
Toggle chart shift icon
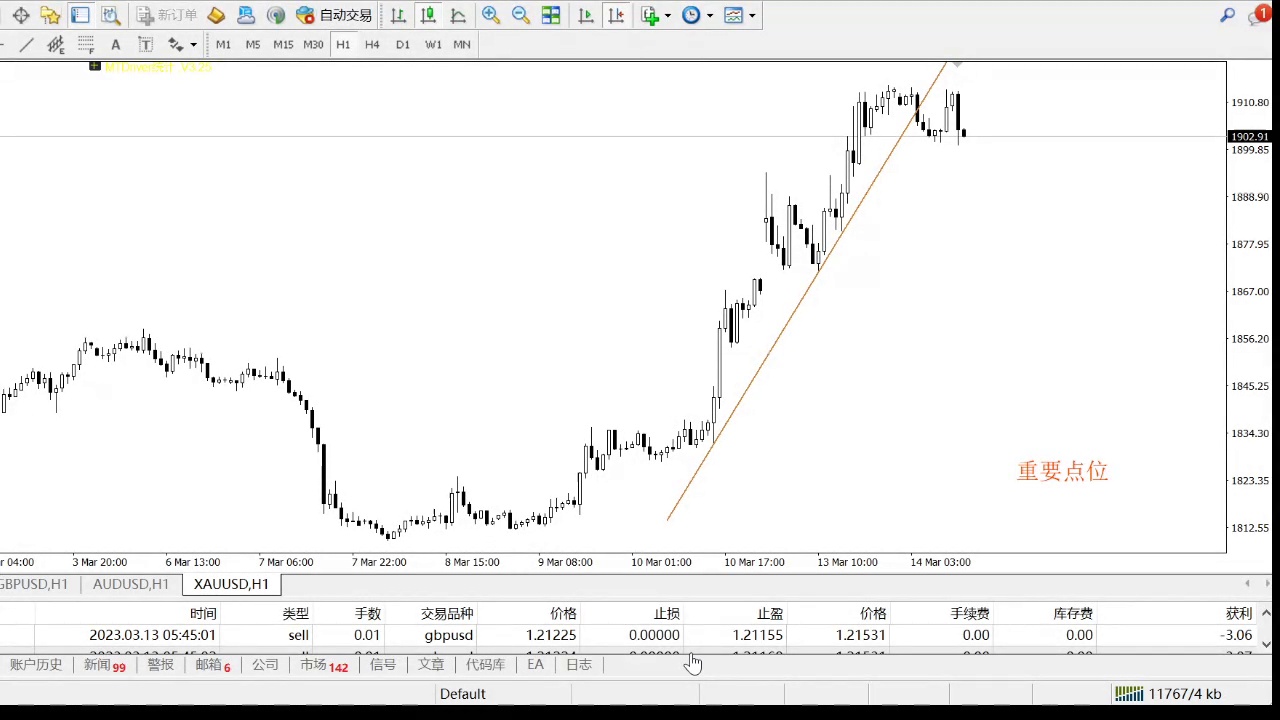coord(616,15)
